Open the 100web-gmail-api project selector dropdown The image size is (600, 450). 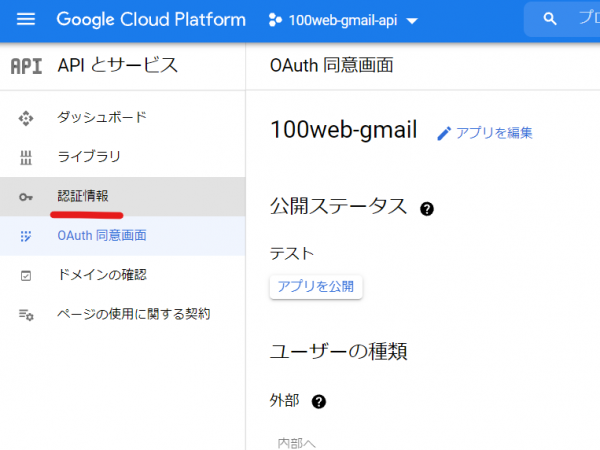click(x=343, y=20)
